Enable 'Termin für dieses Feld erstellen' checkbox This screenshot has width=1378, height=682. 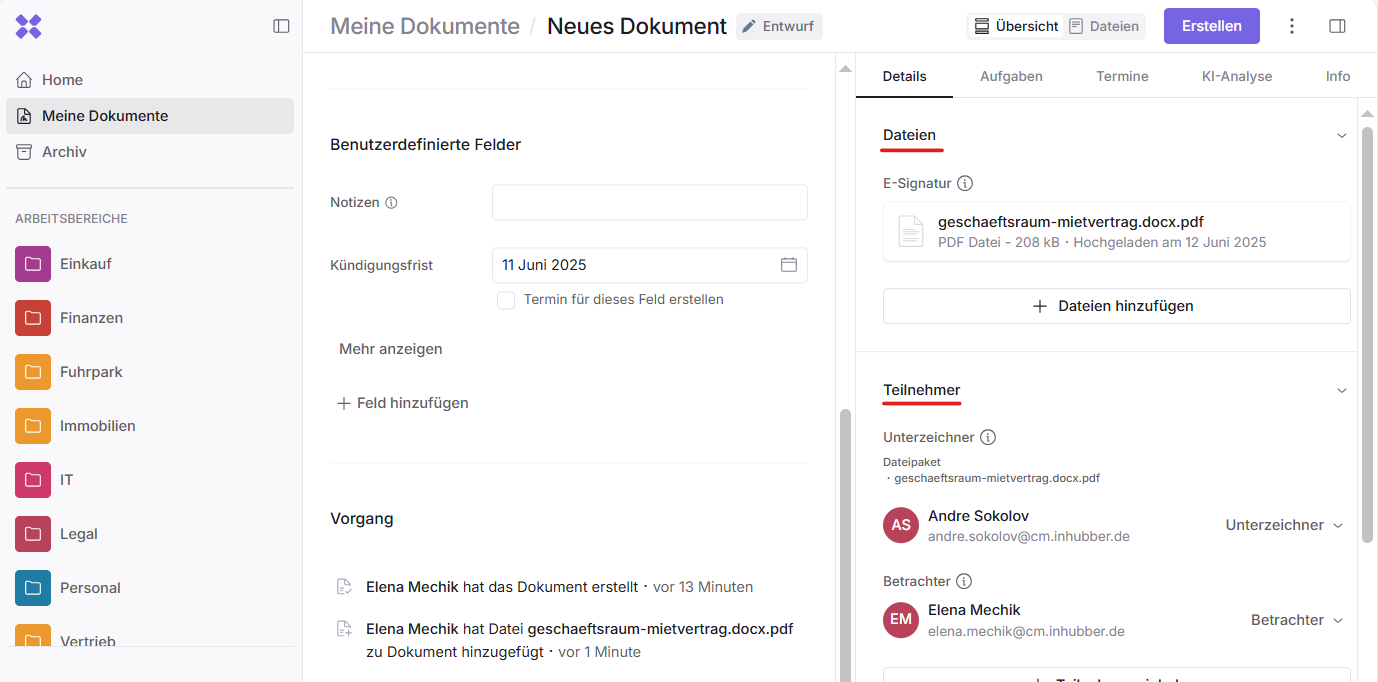click(x=506, y=300)
